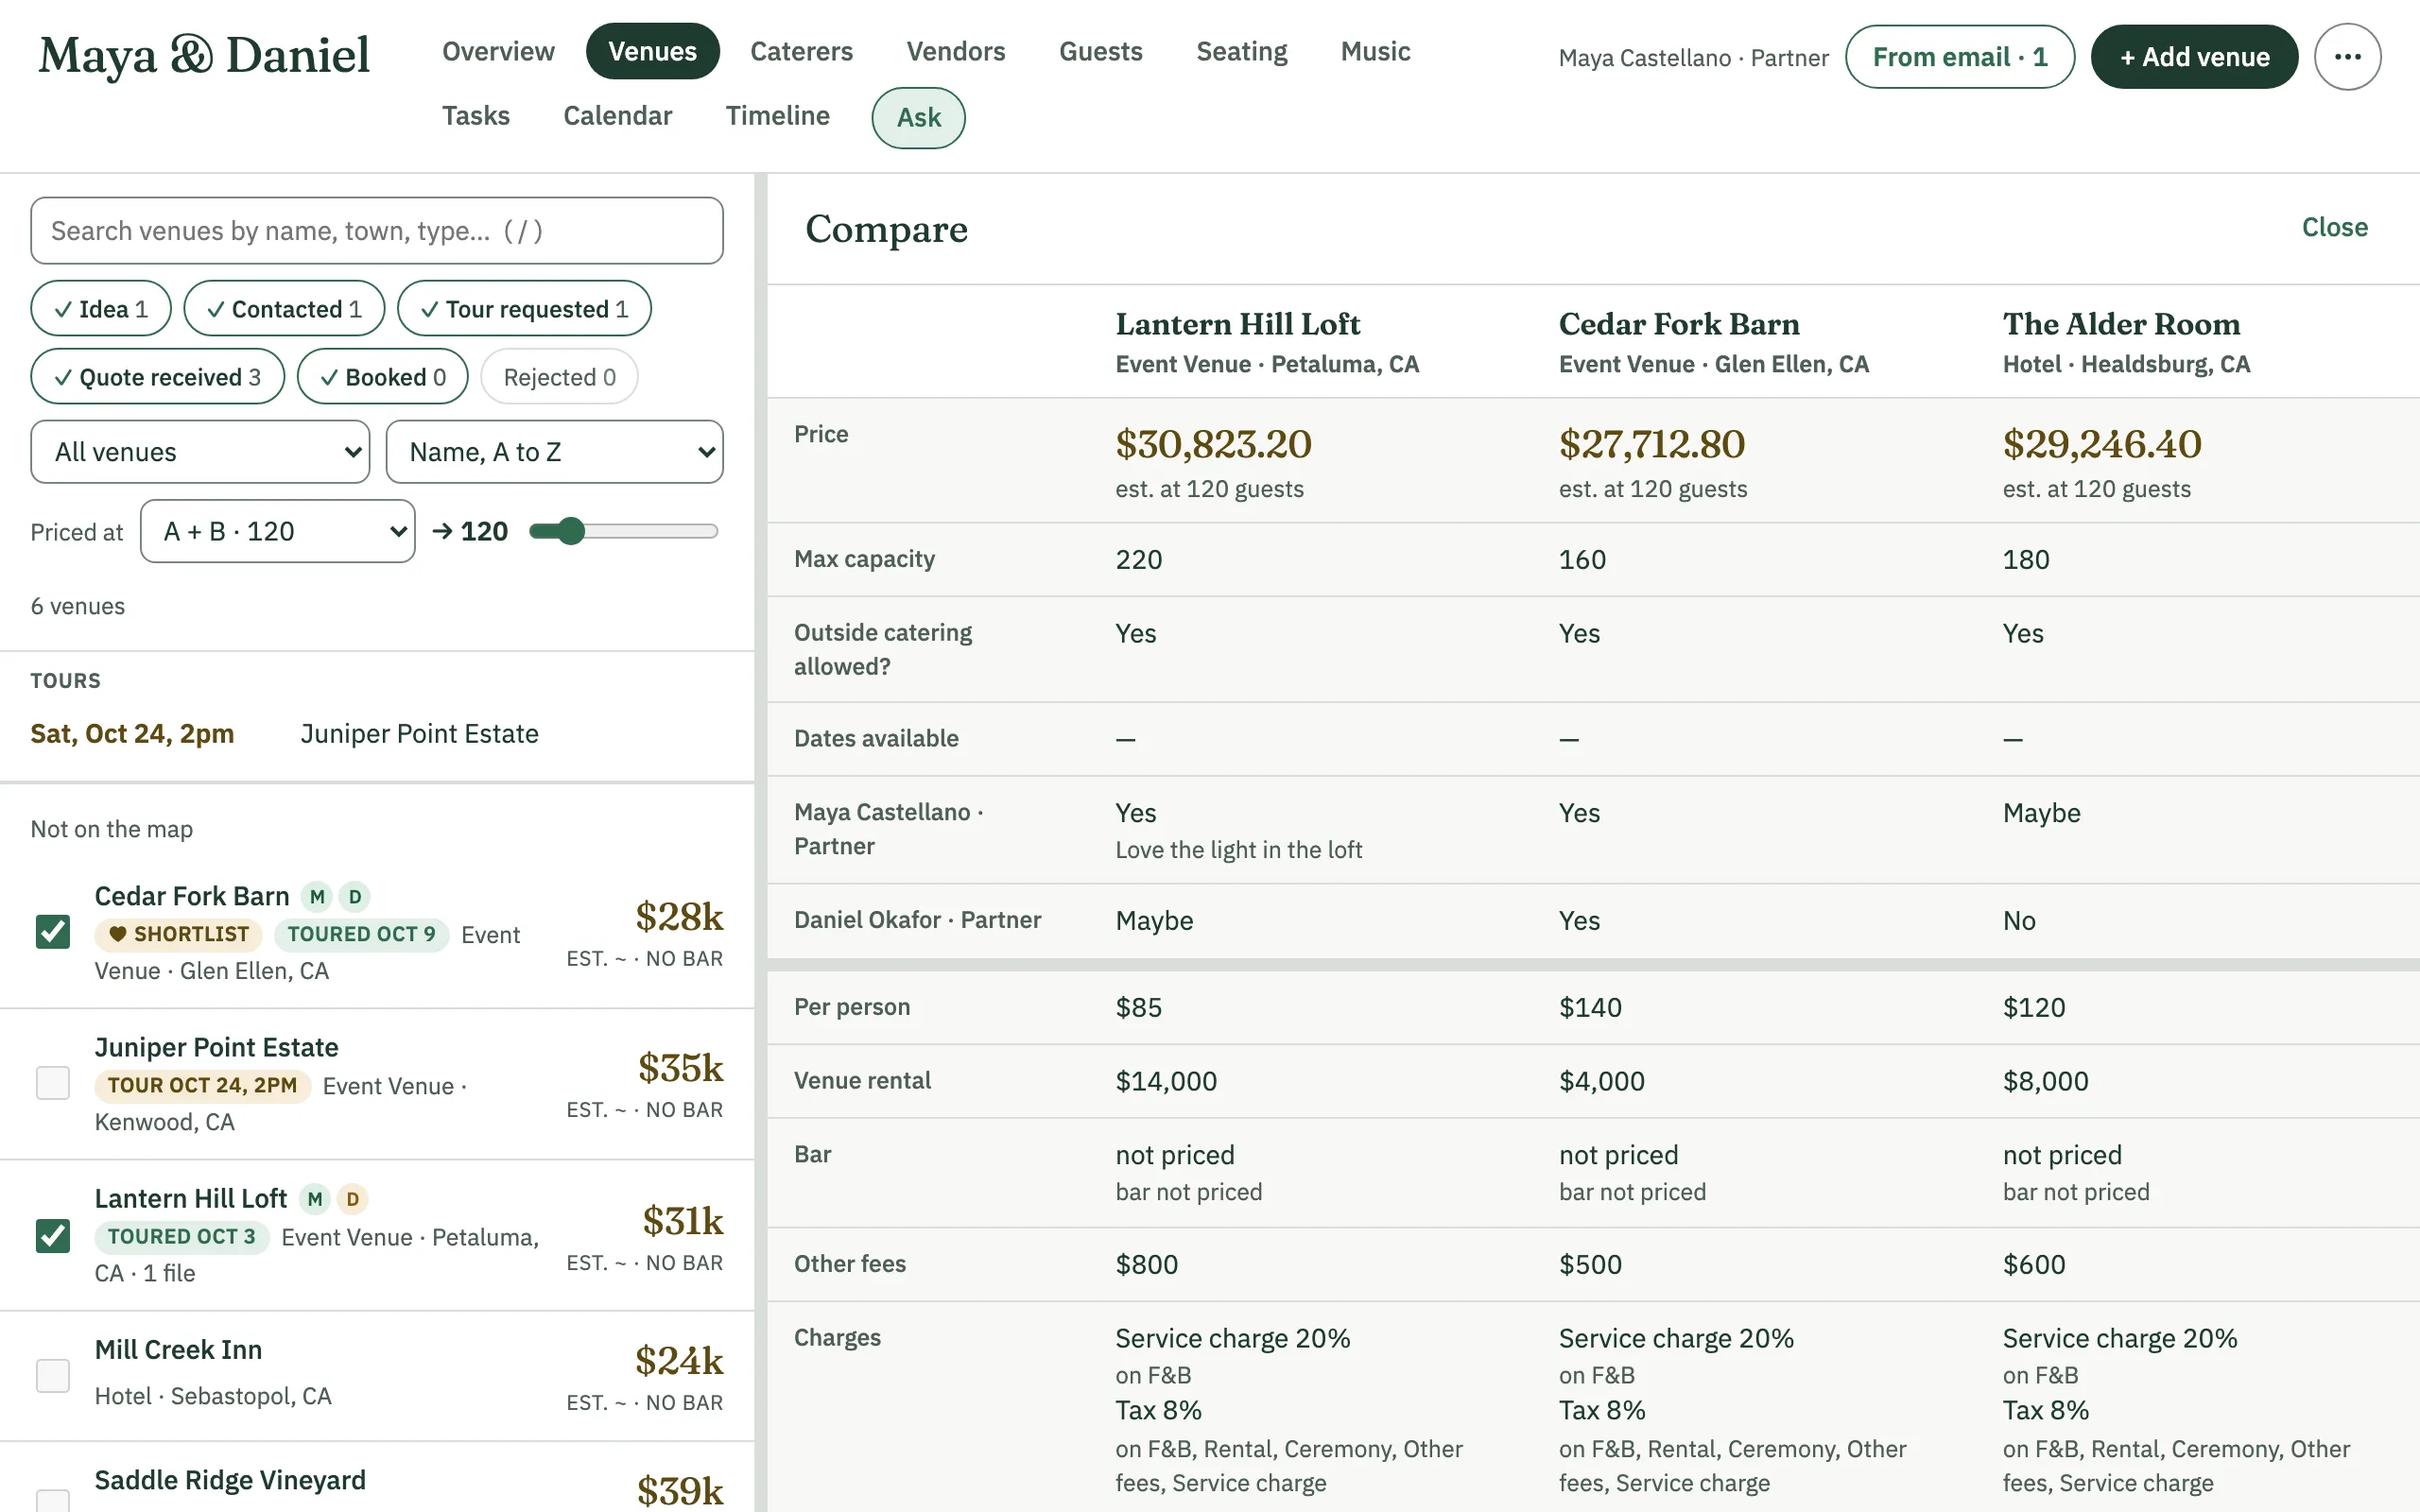Screen dimensions: 2420x1512
Task: Click the From email · 1 button
Action: tap(1960, 57)
